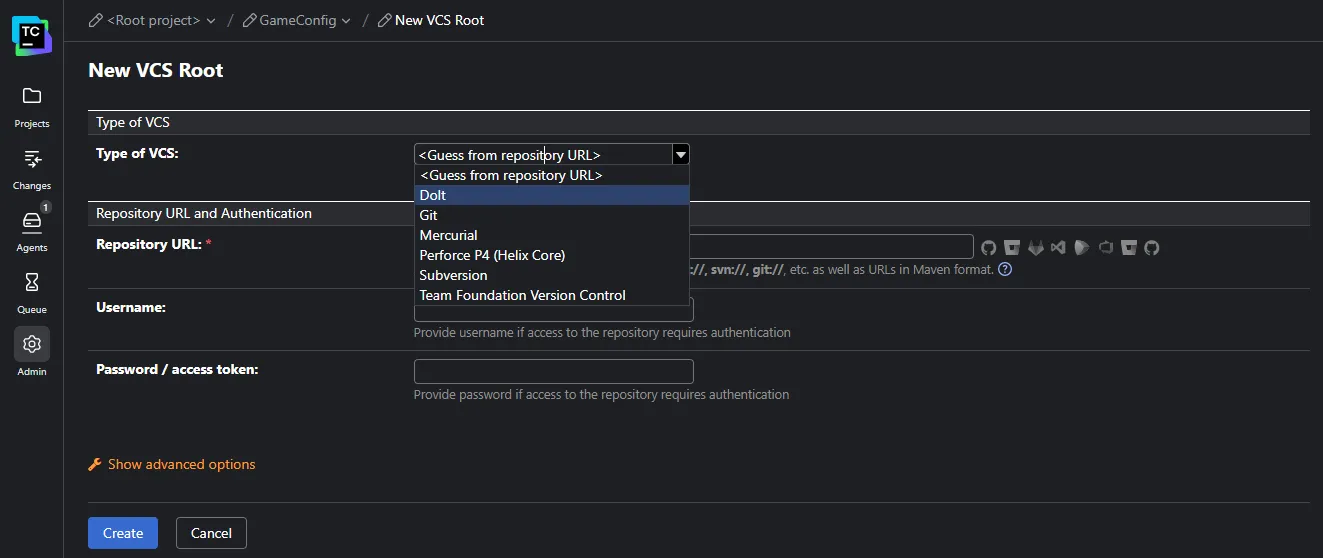This screenshot has height=558, width=1323.
Task: Click the Cancel button
Action: click(211, 533)
